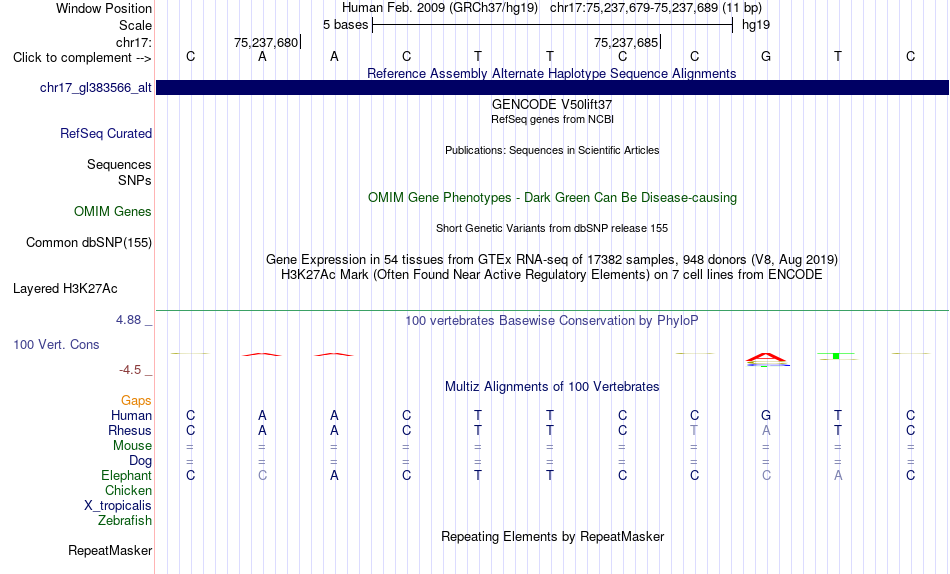Click 'Reference Assembly Alternate Haplotype Sequence Alignments' title
This screenshot has width=950, height=574.
552,73
